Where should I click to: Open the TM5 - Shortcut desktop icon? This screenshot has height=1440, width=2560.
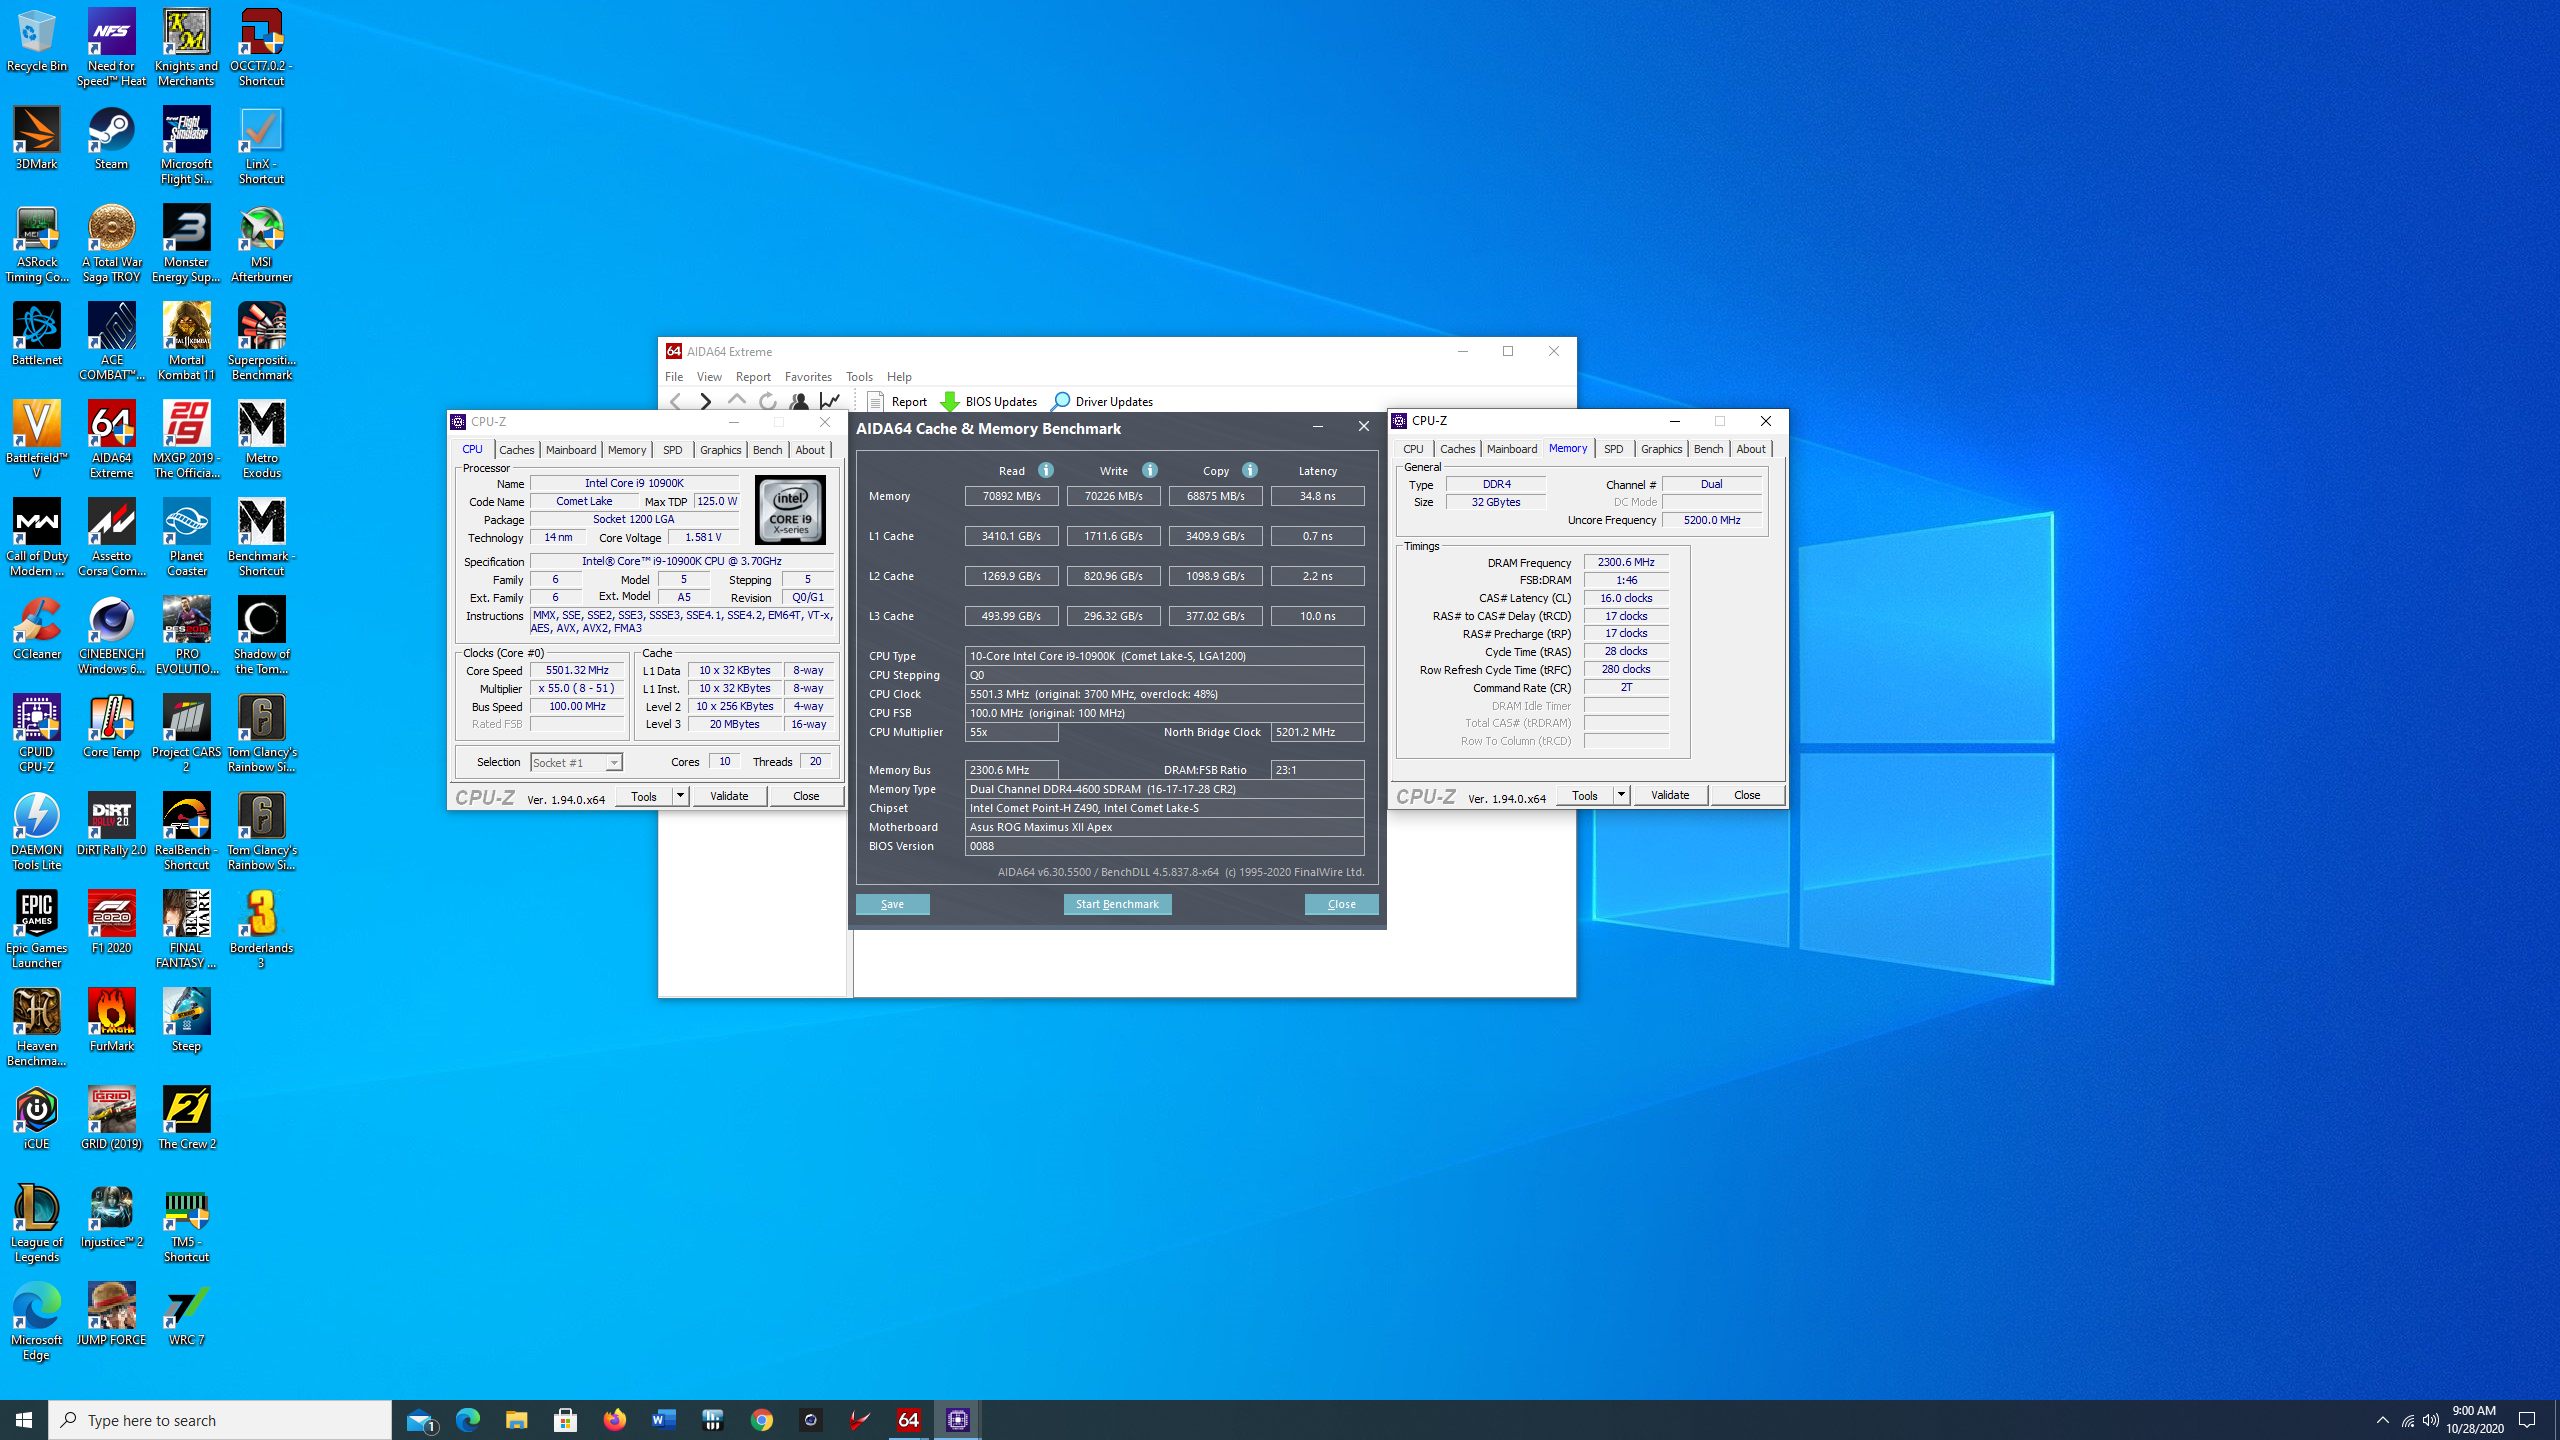pyautogui.click(x=186, y=1225)
